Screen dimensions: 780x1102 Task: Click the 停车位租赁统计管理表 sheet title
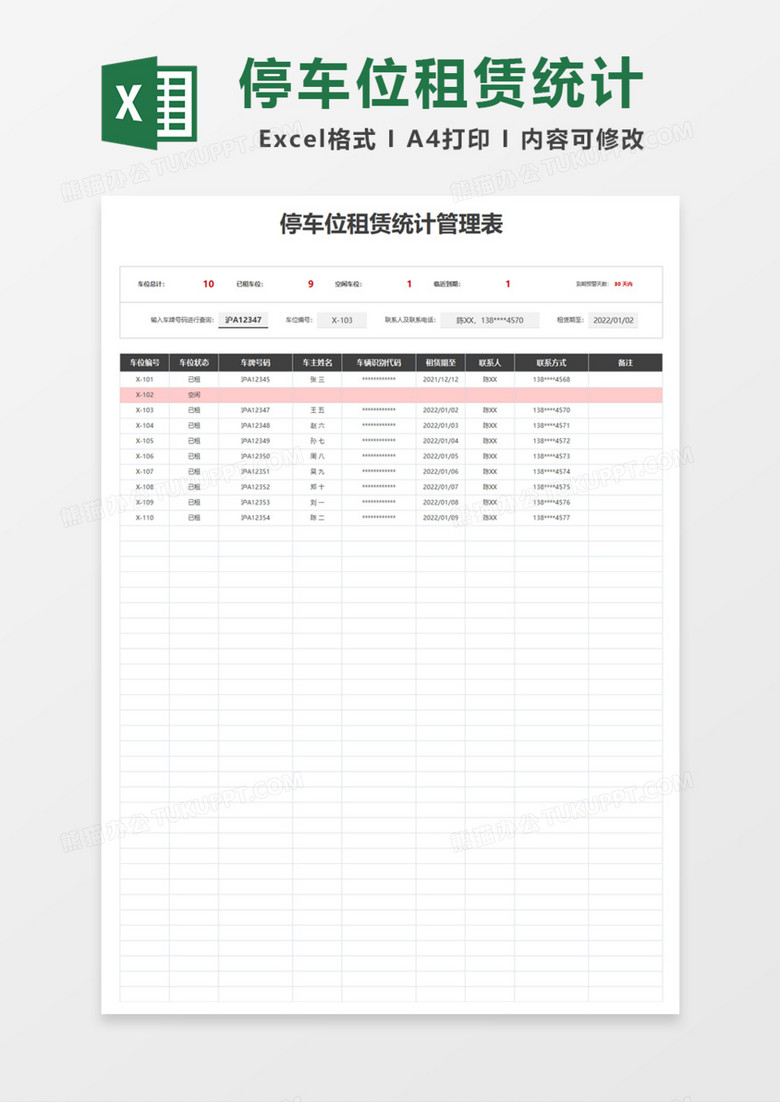tap(391, 224)
